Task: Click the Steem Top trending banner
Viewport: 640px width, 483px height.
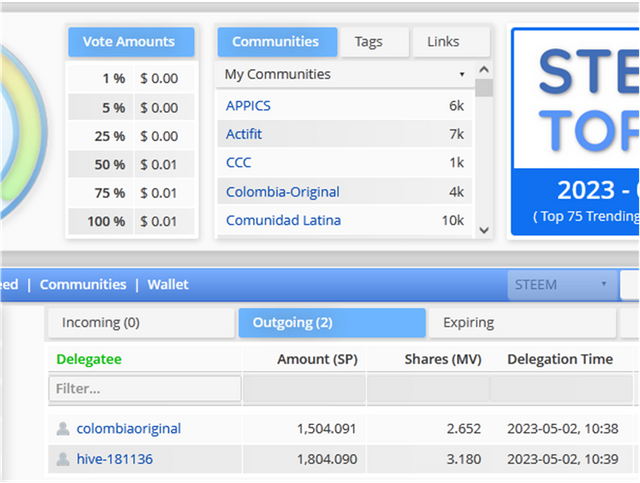Action: pyautogui.click(x=575, y=131)
